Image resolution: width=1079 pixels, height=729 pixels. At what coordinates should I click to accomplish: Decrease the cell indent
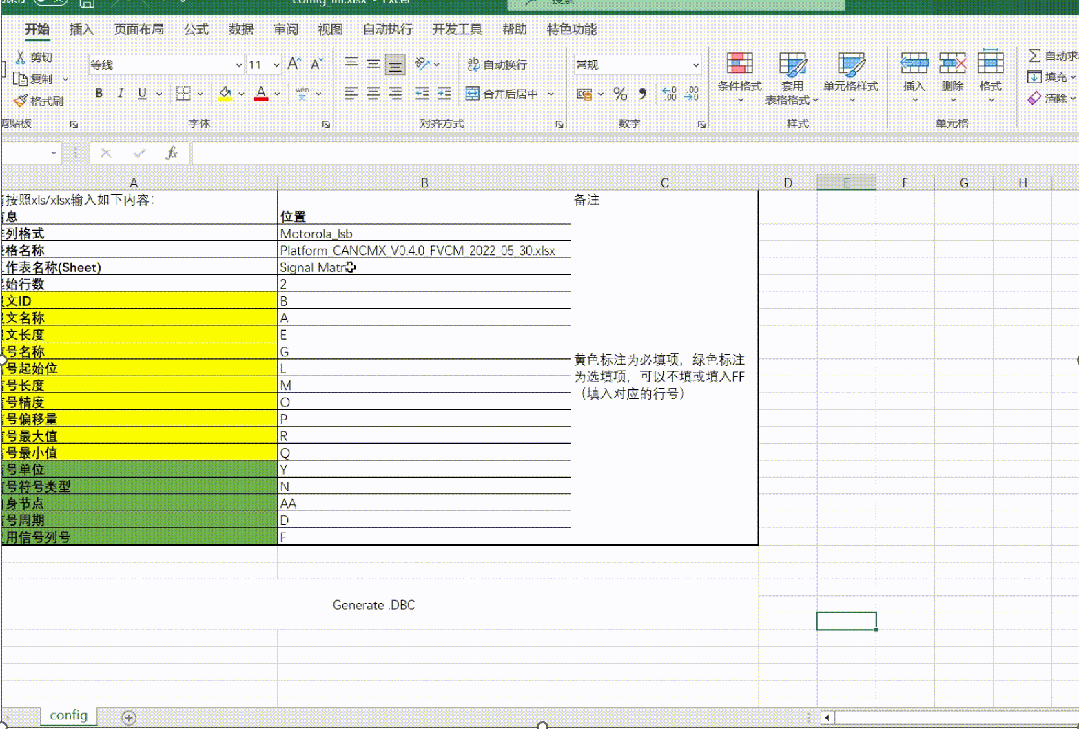pos(423,93)
